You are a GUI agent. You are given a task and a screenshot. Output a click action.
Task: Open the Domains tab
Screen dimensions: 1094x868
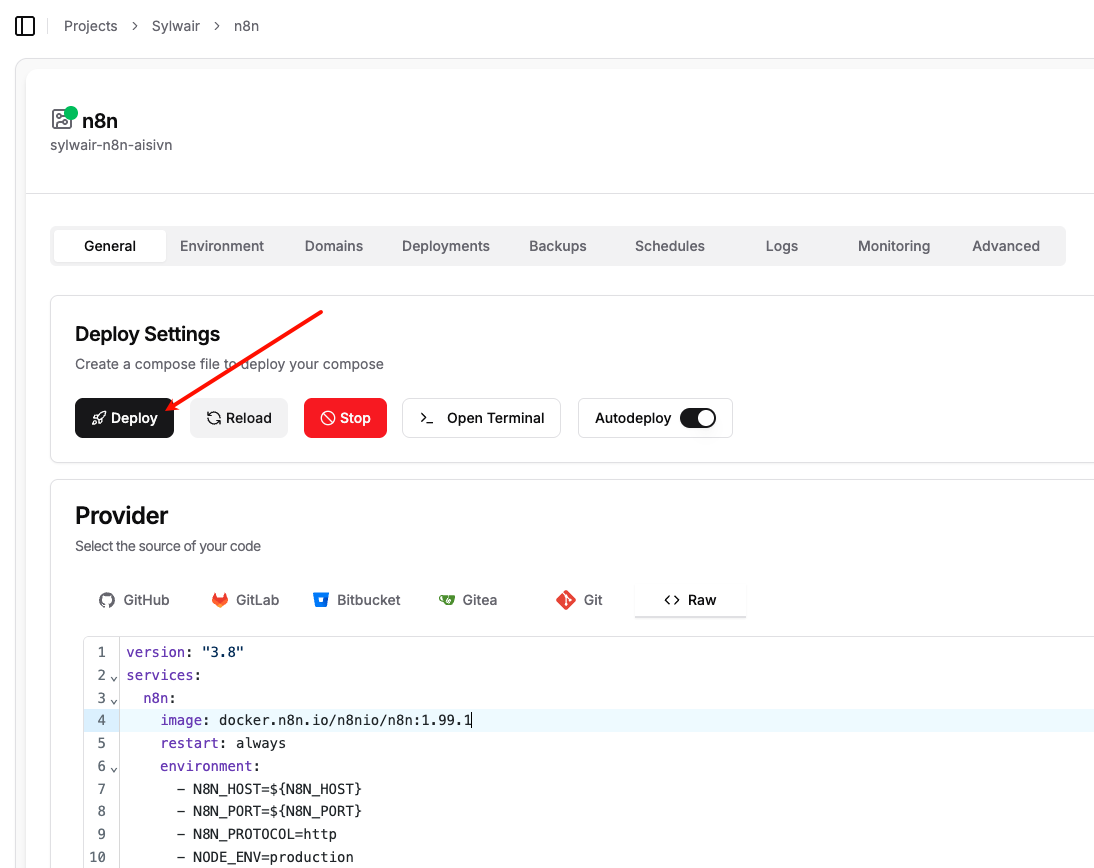pyautogui.click(x=334, y=246)
